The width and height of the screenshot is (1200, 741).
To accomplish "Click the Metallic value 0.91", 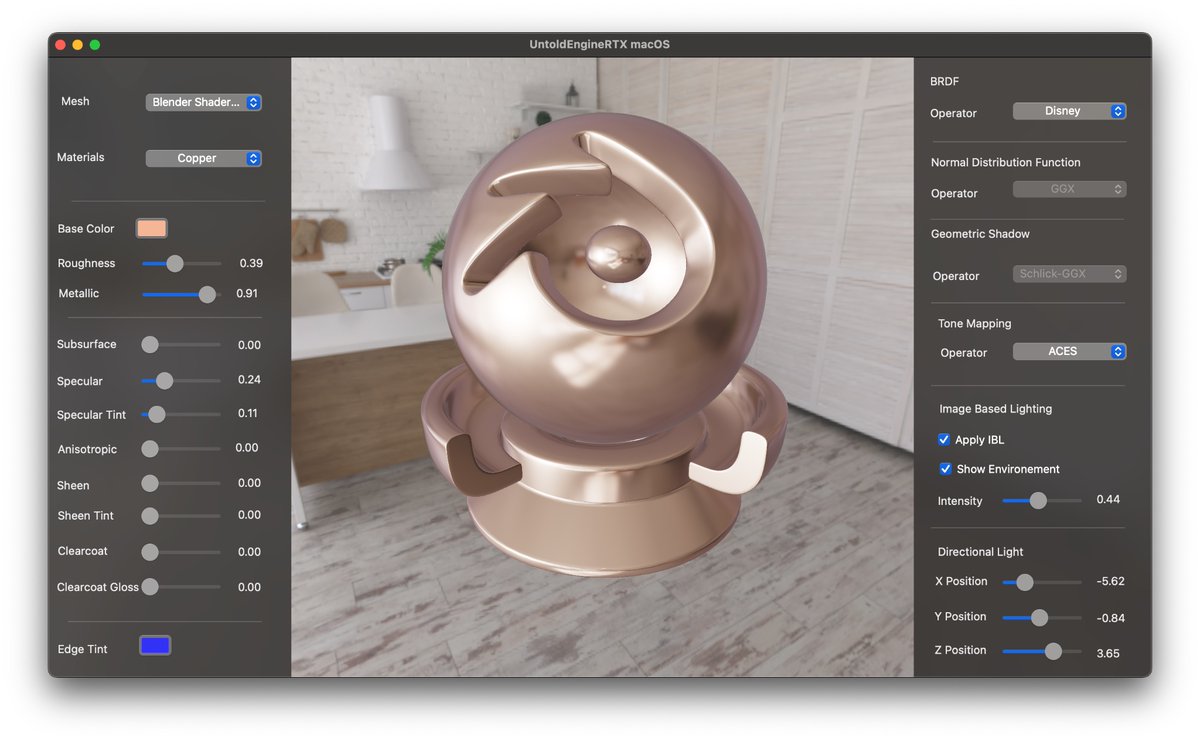I will (x=248, y=293).
